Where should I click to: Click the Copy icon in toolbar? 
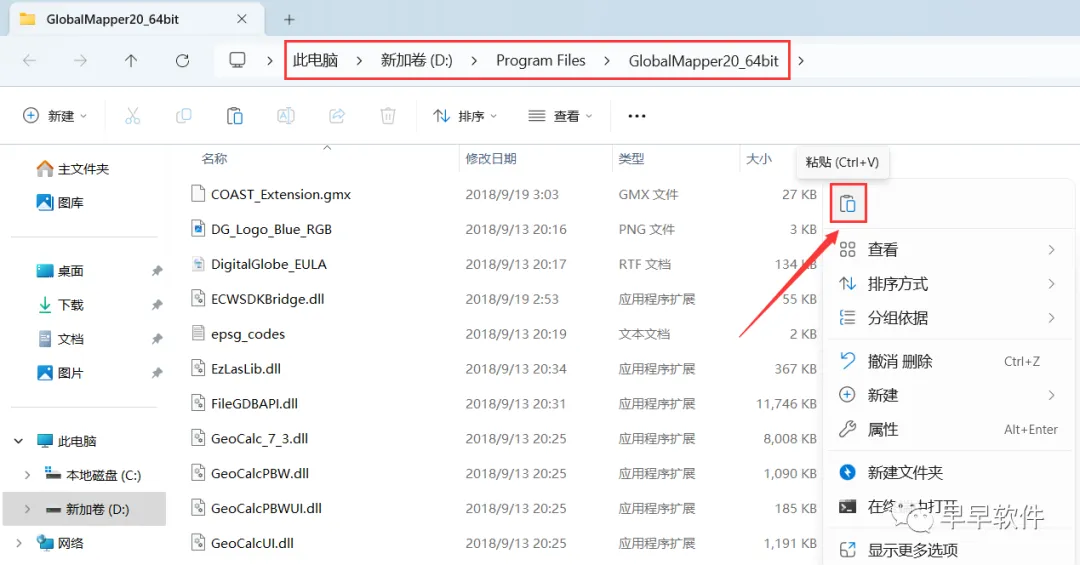point(183,116)
